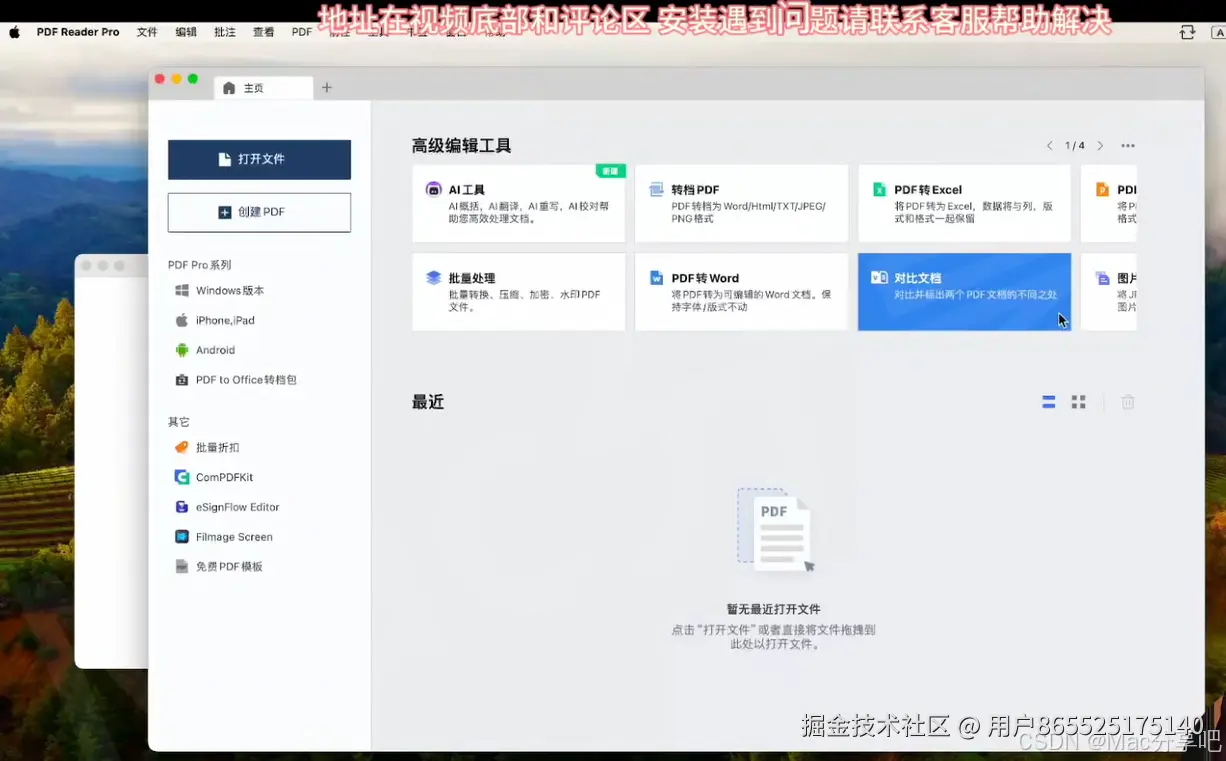
Task: Switch recent files to list view
Action: (1048, 401)
